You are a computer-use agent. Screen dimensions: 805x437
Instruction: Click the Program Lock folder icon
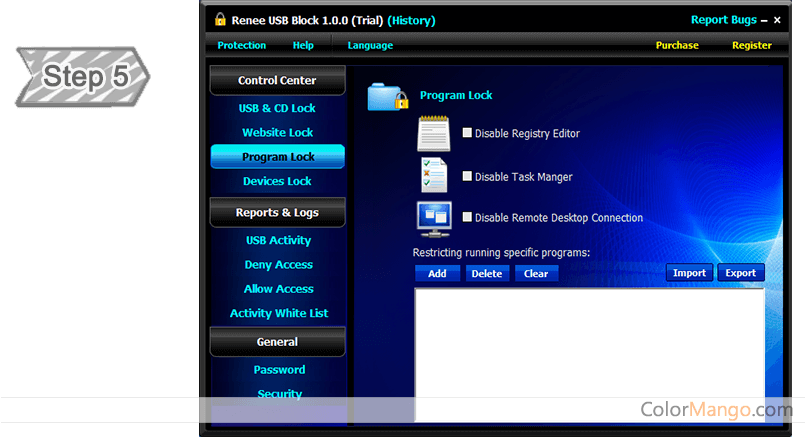[387, 96]
